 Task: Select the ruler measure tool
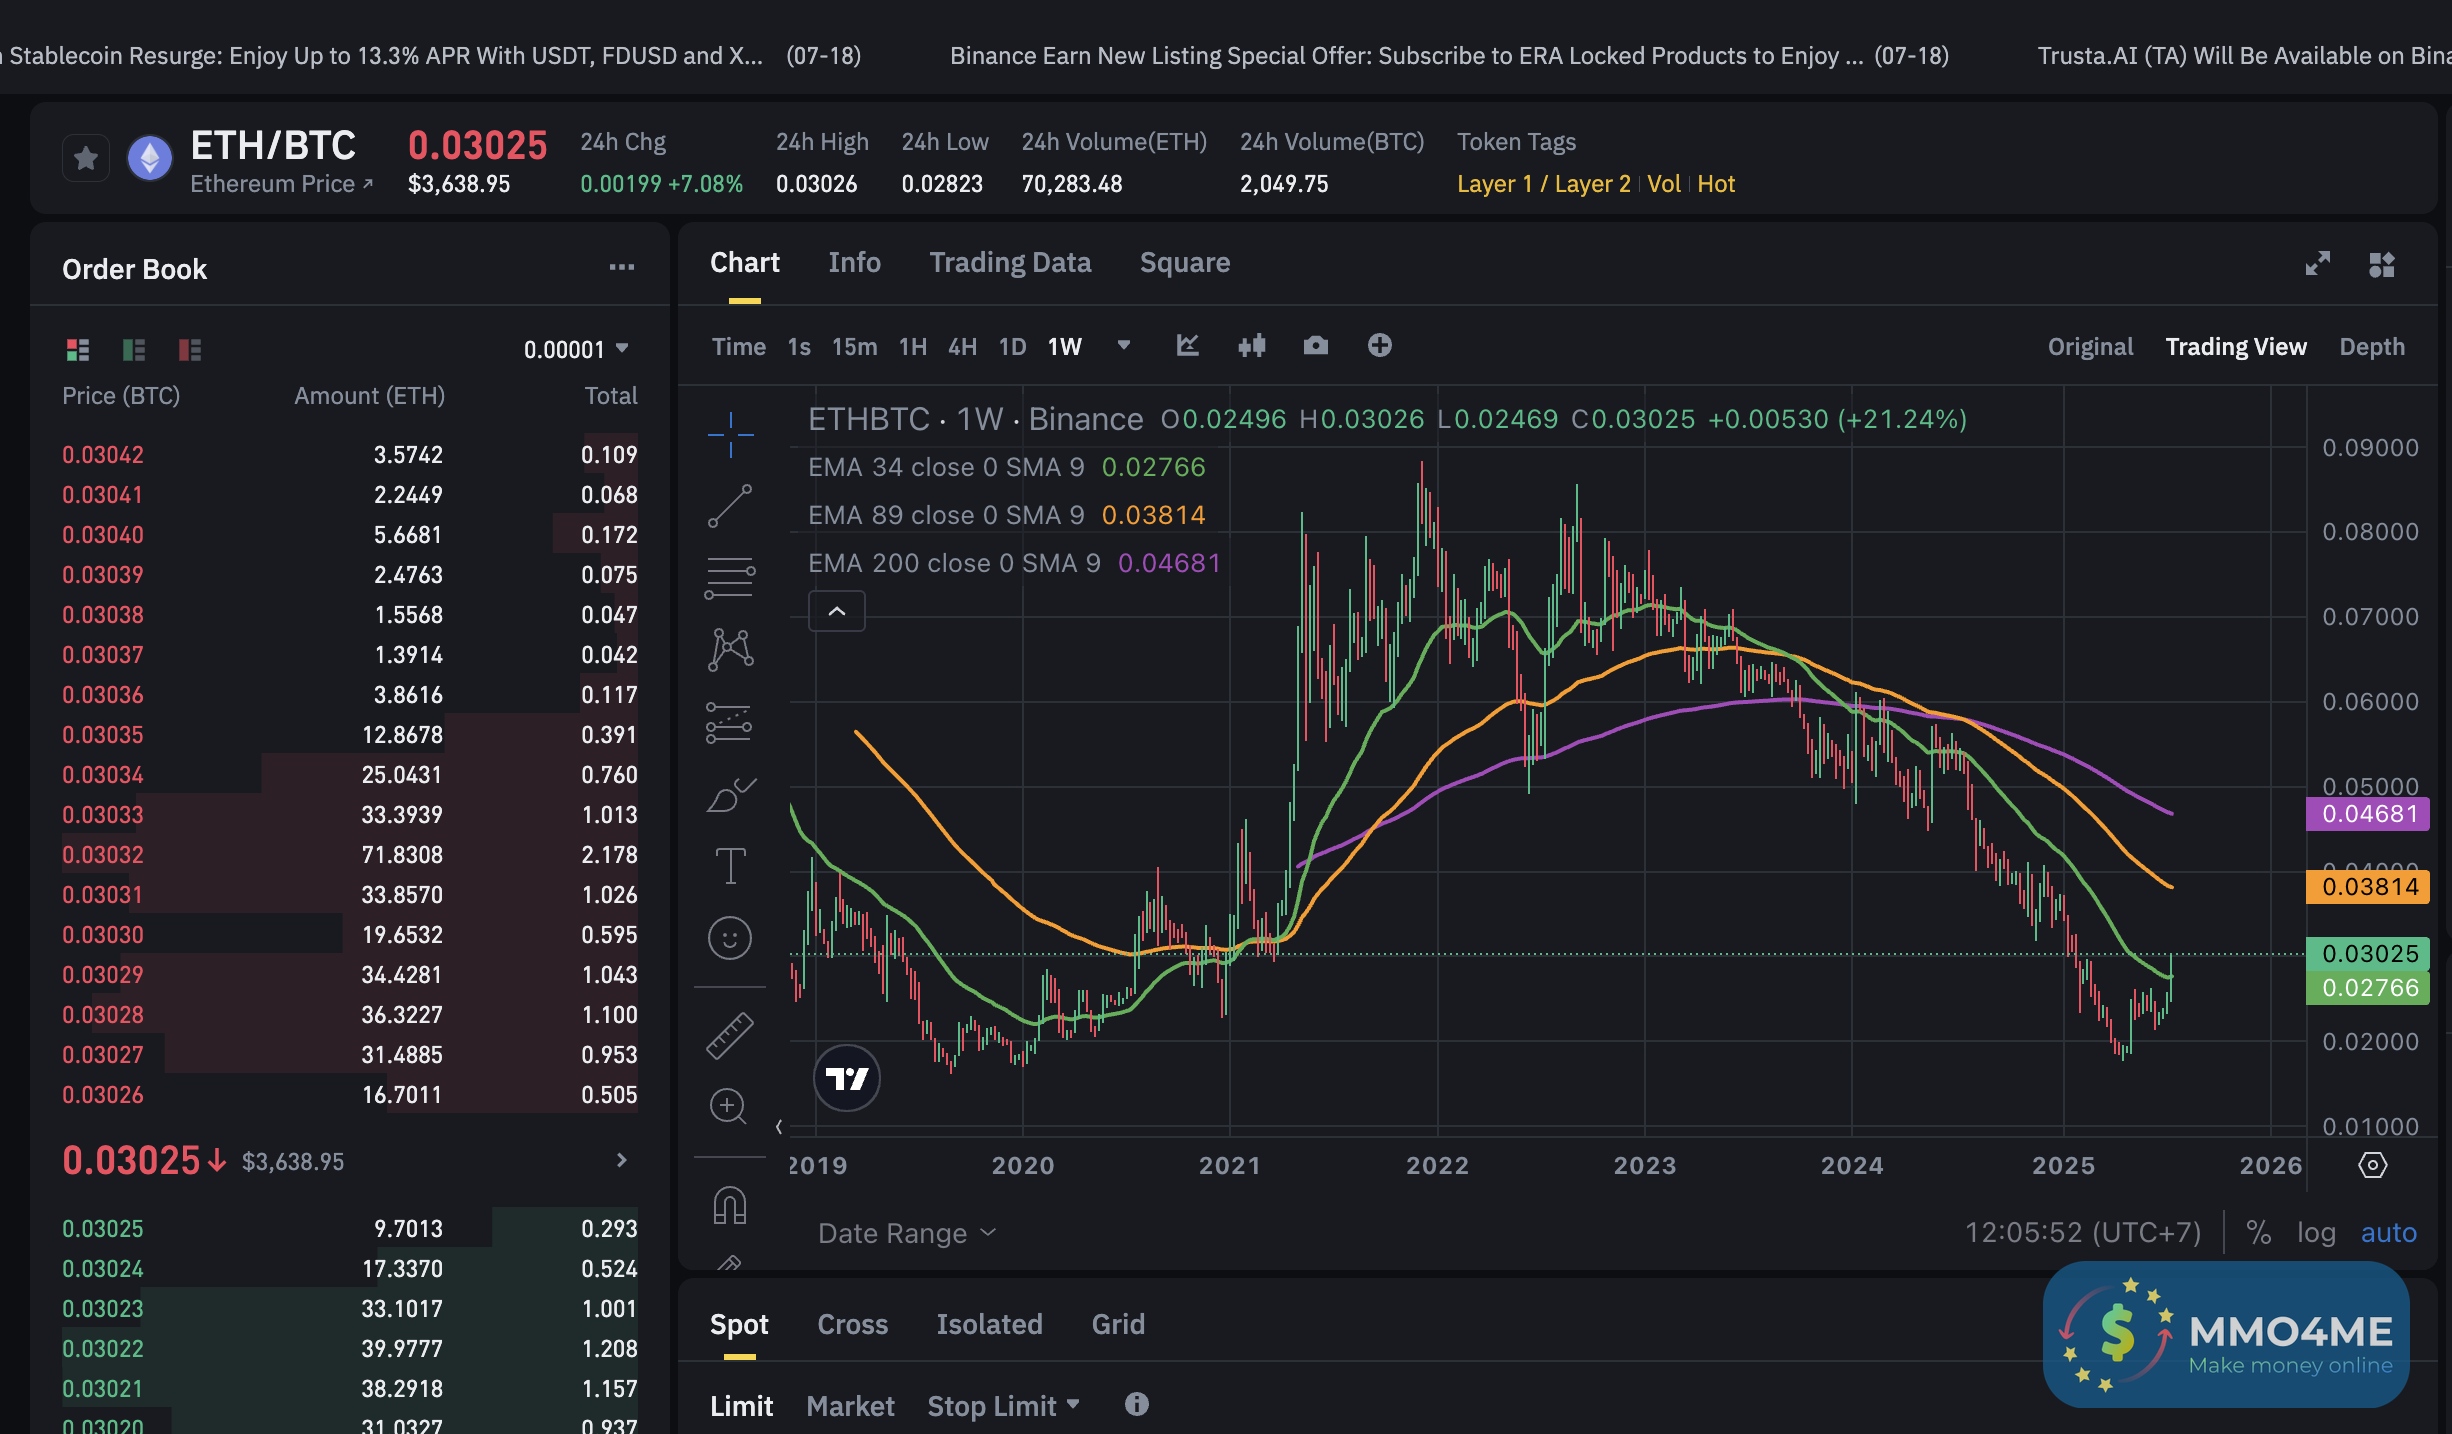coord(730,1035)
